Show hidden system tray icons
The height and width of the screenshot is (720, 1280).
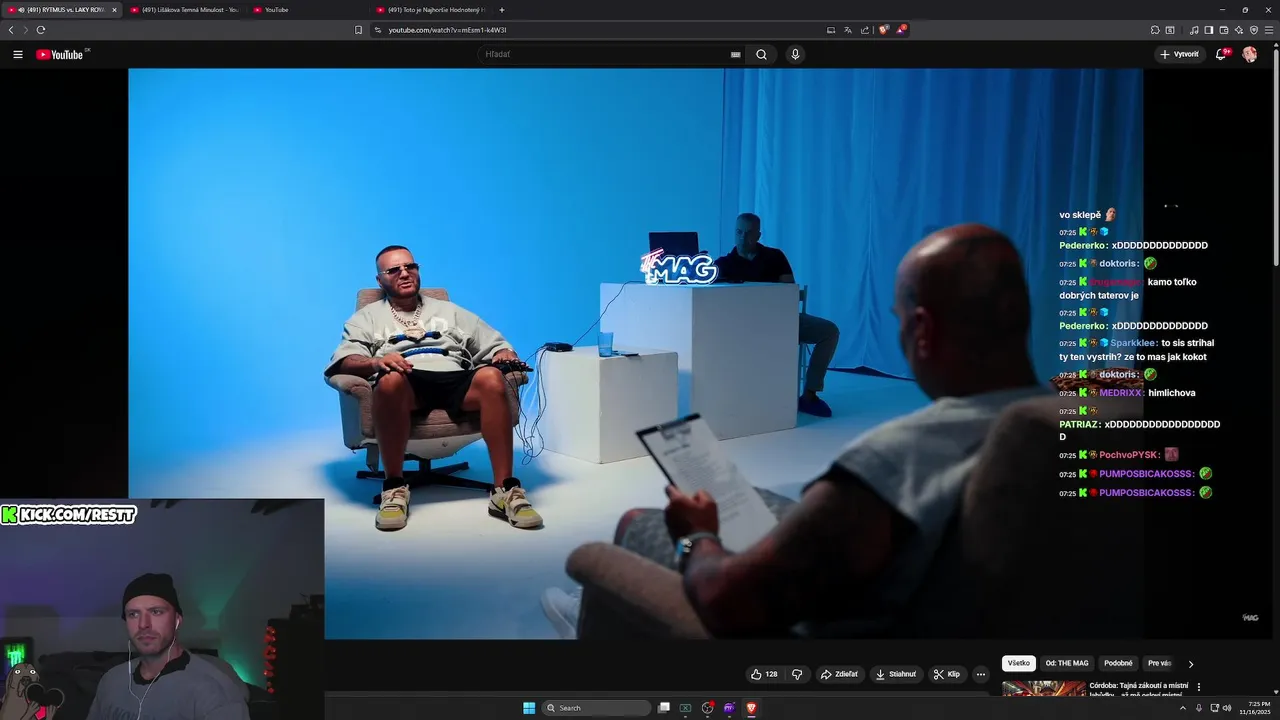point(1182,708)
